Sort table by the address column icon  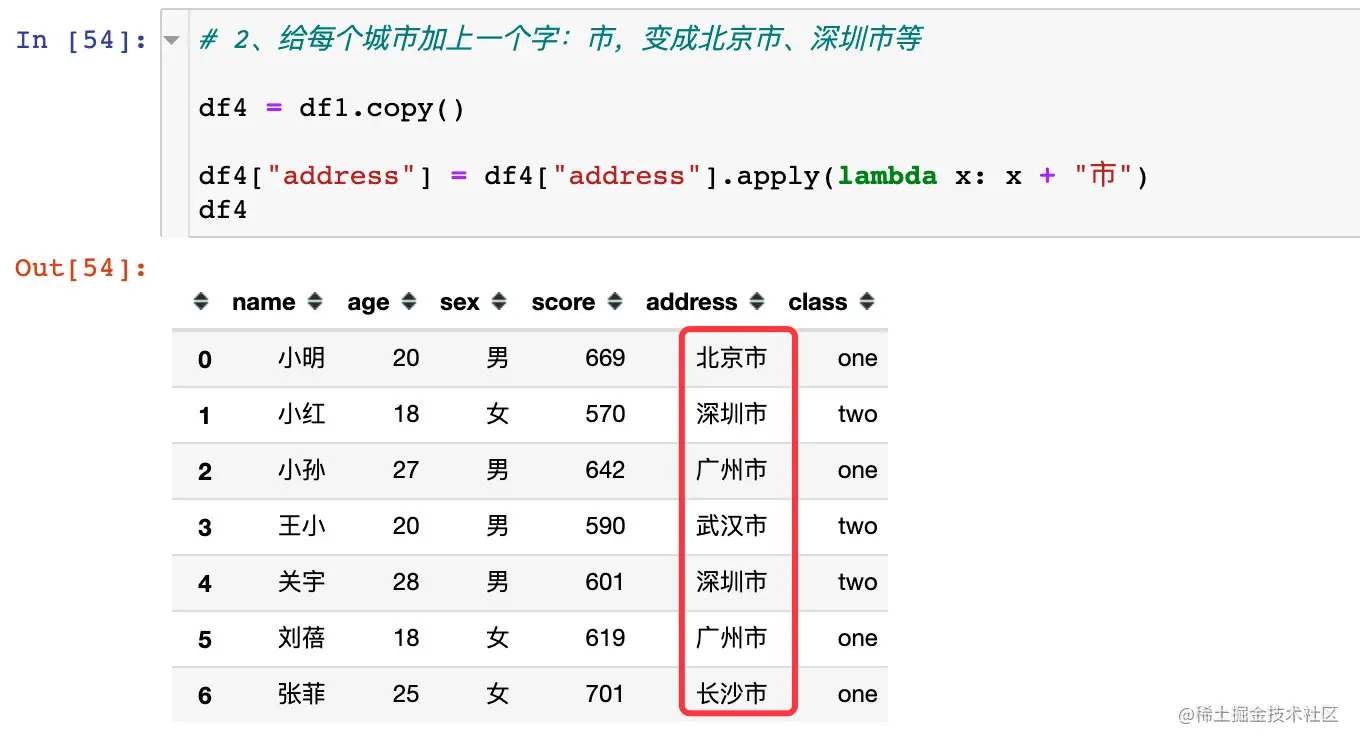(x=757, y=301)
